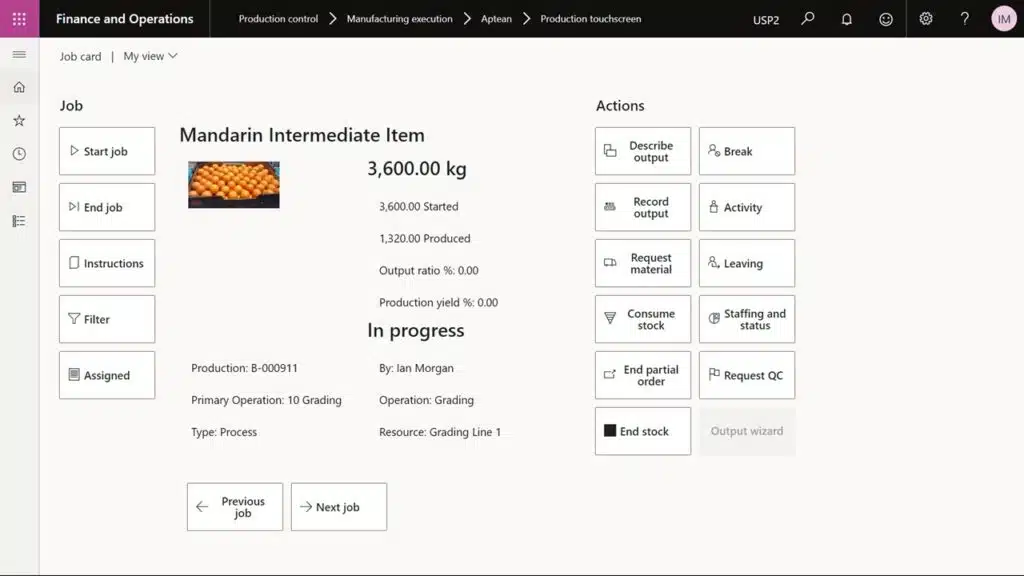1024x576 pixels.
Task: Click the mandarin product thumbnail
Action: point(233,184)
